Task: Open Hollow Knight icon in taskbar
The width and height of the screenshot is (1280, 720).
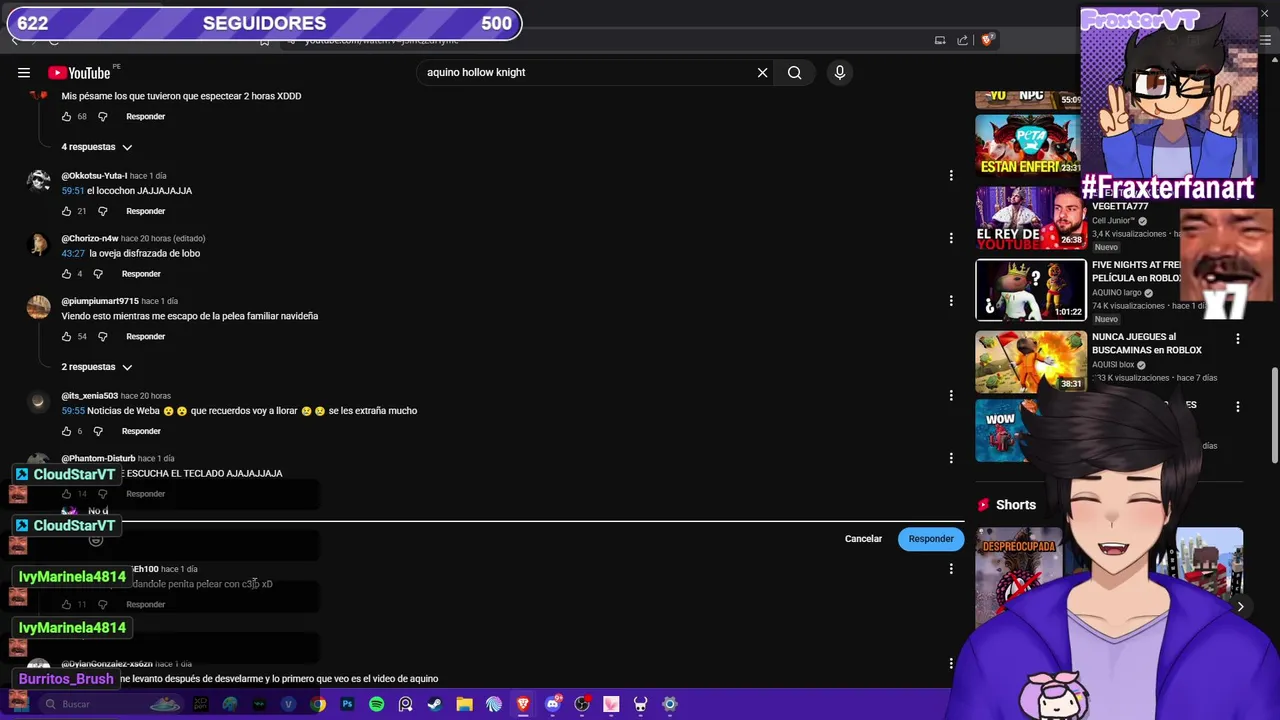Action: 641,704
